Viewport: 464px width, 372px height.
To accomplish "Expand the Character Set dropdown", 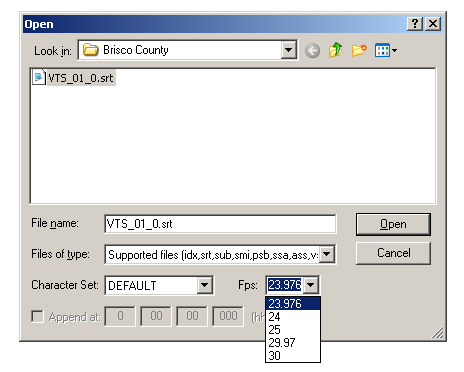I will click(x=204, y=285).
